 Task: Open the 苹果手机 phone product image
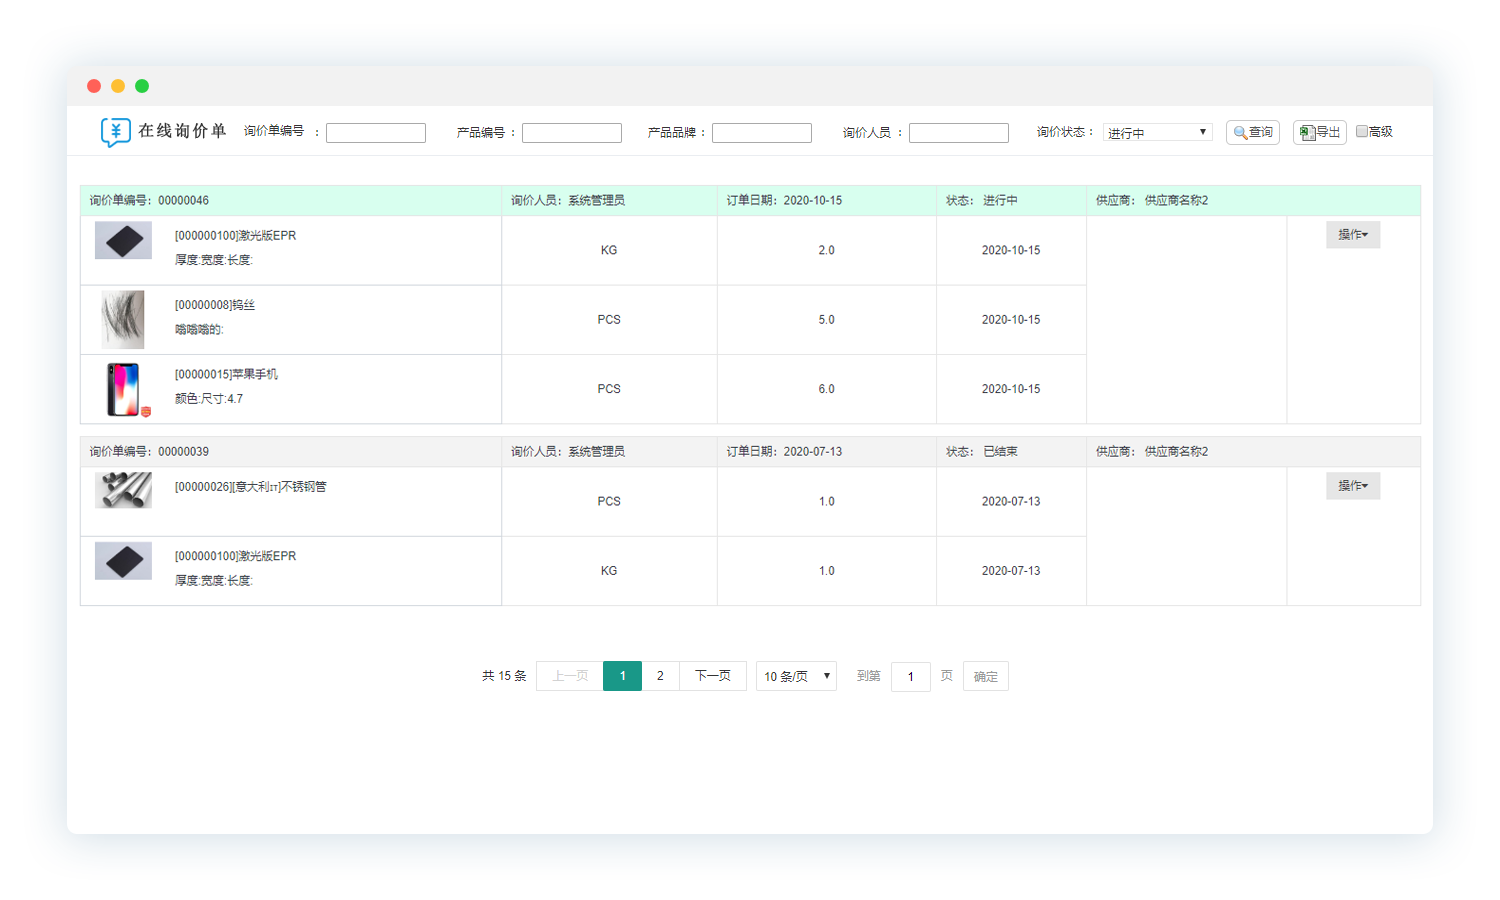pyautogui.click(x=124, y=389)
